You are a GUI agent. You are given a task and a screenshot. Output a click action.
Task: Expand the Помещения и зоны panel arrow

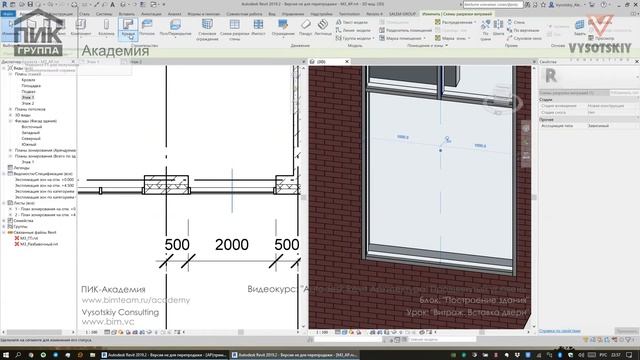(447, 46)
